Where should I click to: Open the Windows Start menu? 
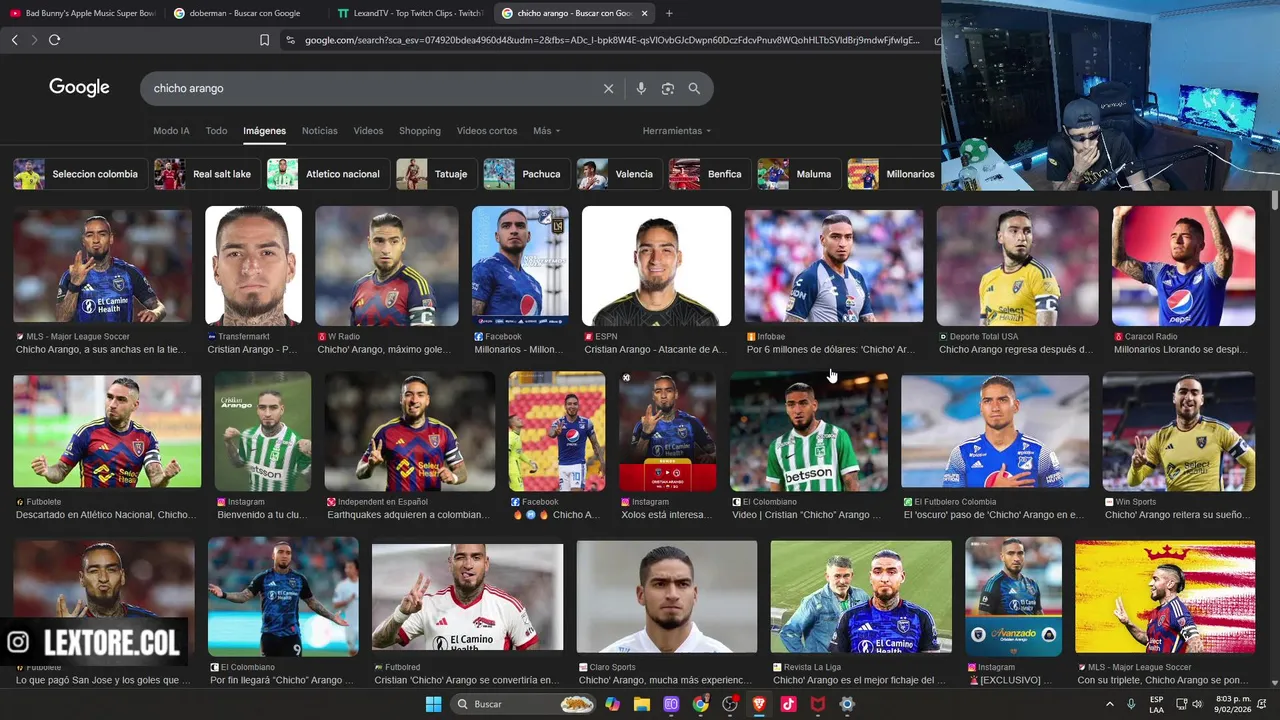pos(433,704)
